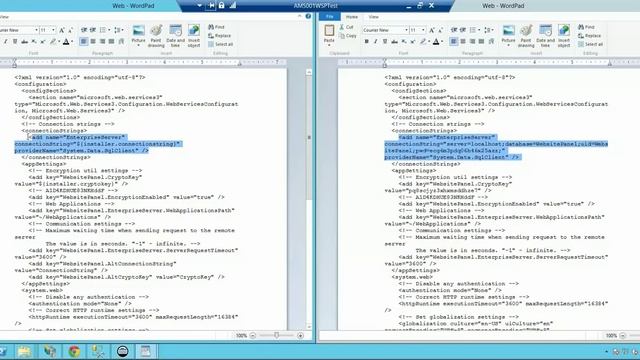Open Paint drawing in right WordPad window
The image size is (640, 360).
coord(526,36)
